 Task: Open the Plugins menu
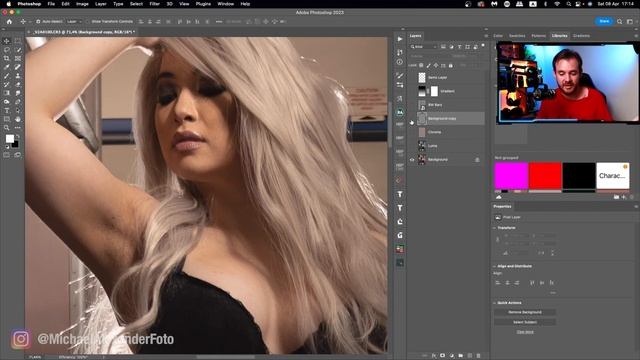click(203, 4)
